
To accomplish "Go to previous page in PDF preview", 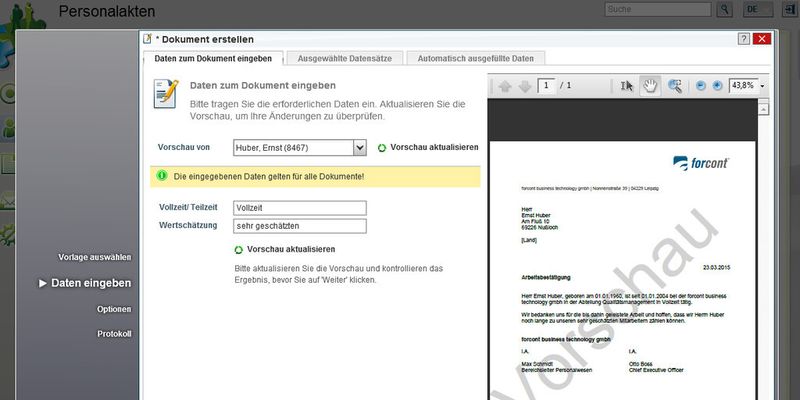I will pos(505,86).
